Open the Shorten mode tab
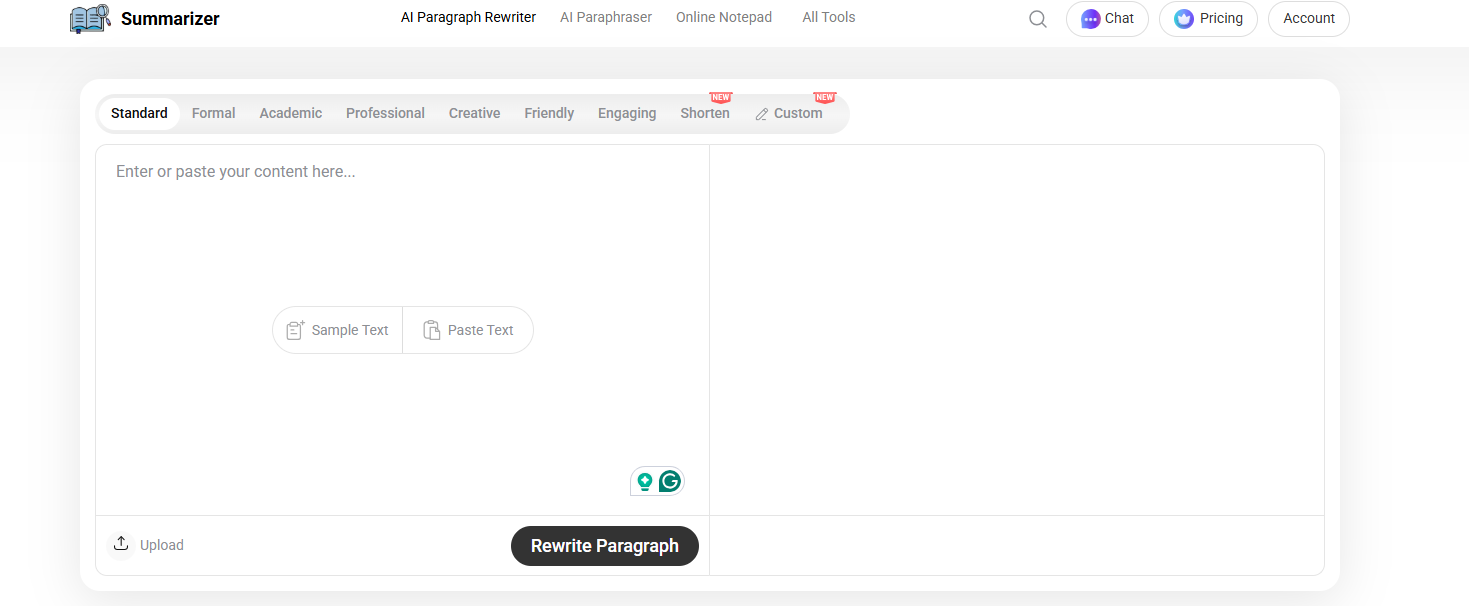This screenshot has width=1469, height=606. coord(705,113)
